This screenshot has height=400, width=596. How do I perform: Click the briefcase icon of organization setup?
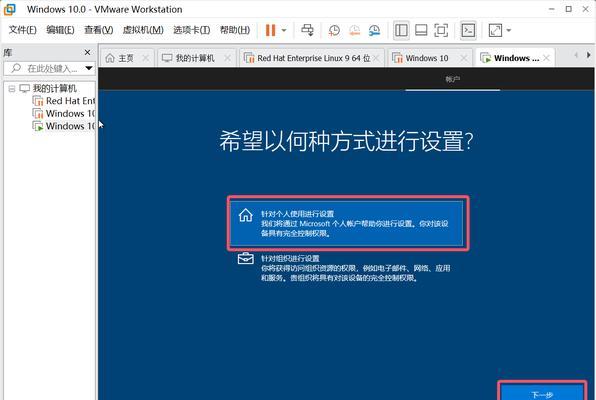click(246, 259)
